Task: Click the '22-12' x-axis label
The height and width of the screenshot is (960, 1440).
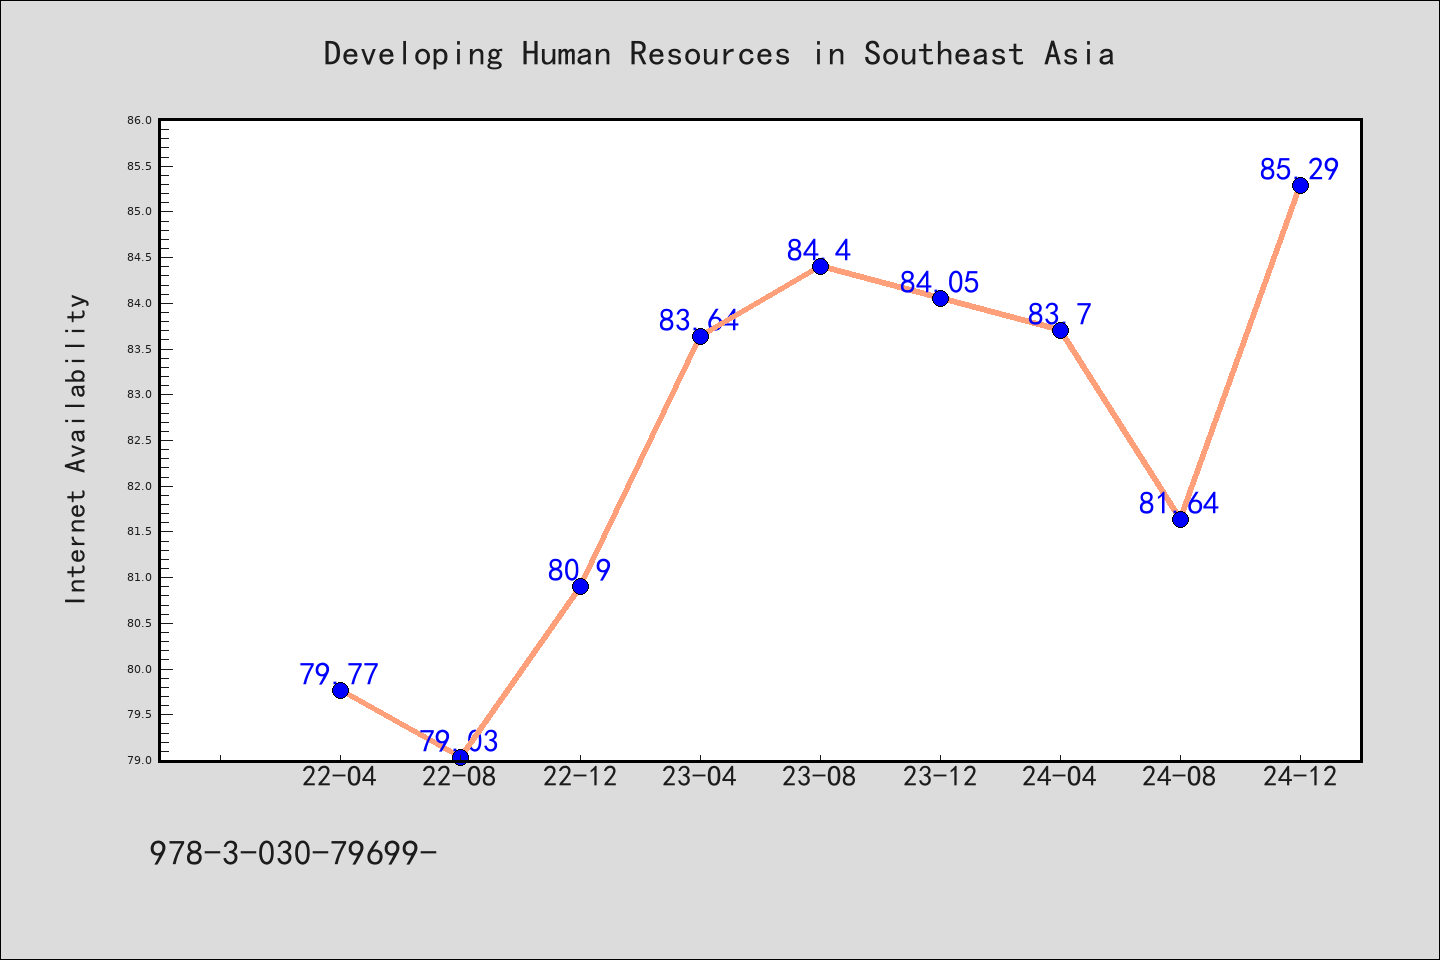Action: click(580, 777)
